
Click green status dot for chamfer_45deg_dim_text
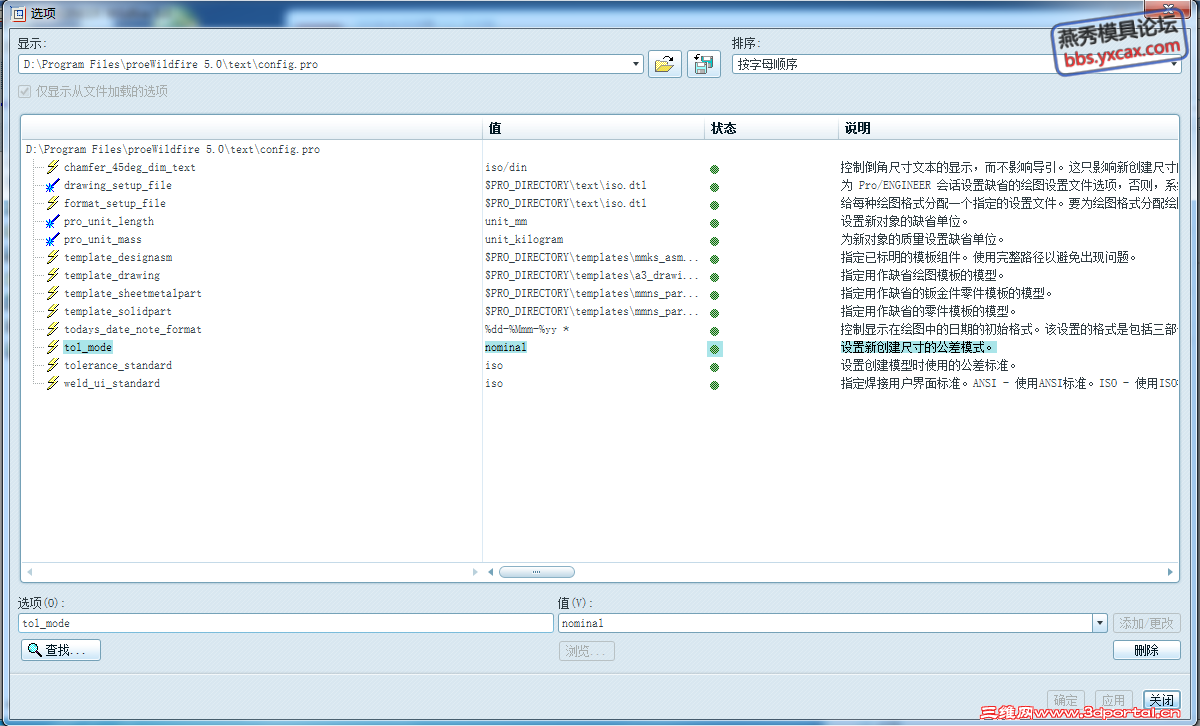[714, 169]
